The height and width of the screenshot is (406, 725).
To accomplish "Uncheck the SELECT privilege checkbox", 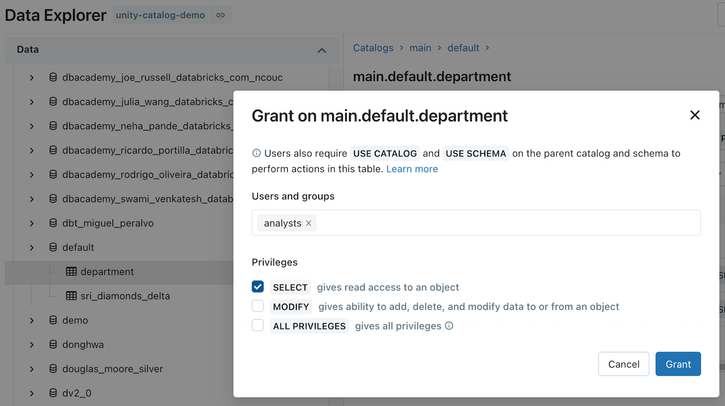I will (258, 287).
